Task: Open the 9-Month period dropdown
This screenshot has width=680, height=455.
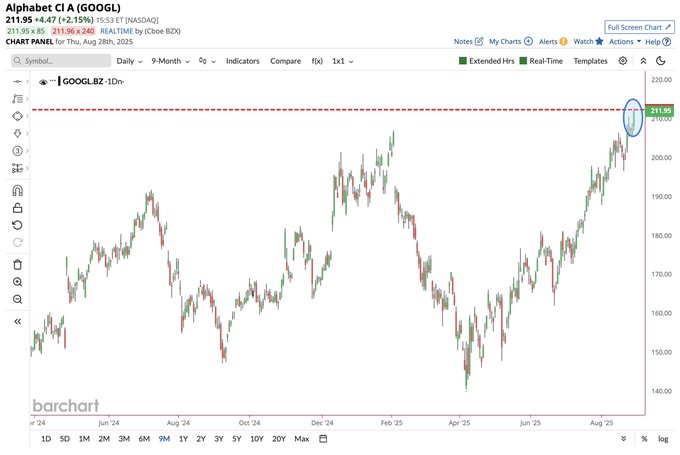Action: tap(170, 61)
